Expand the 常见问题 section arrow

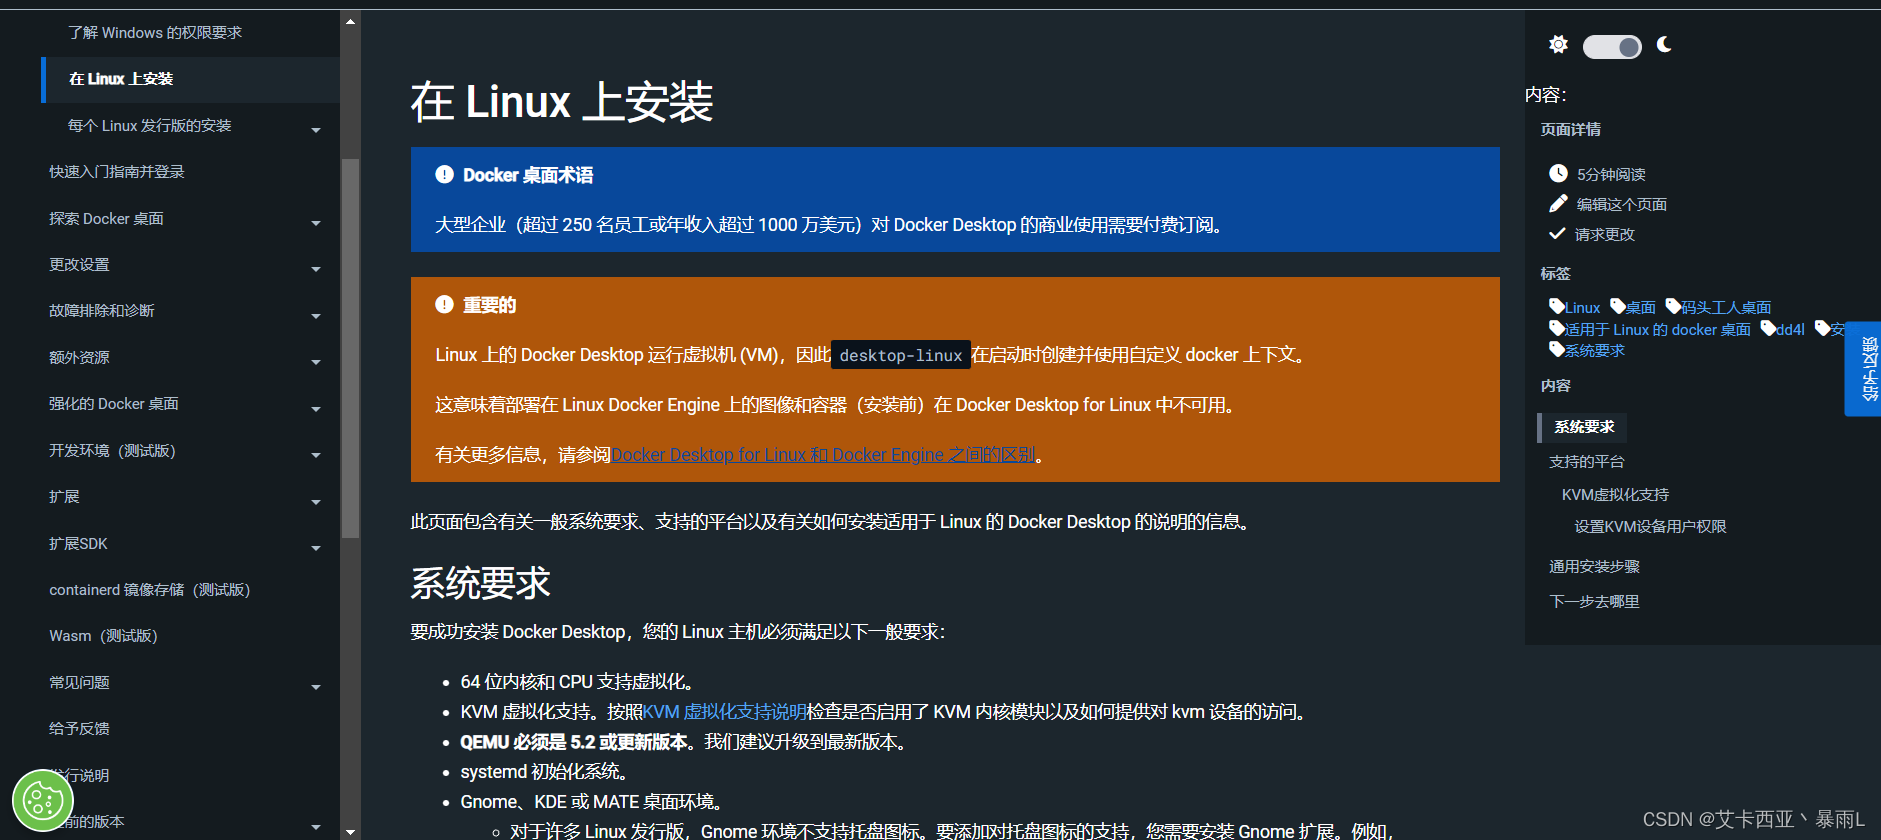316,687
